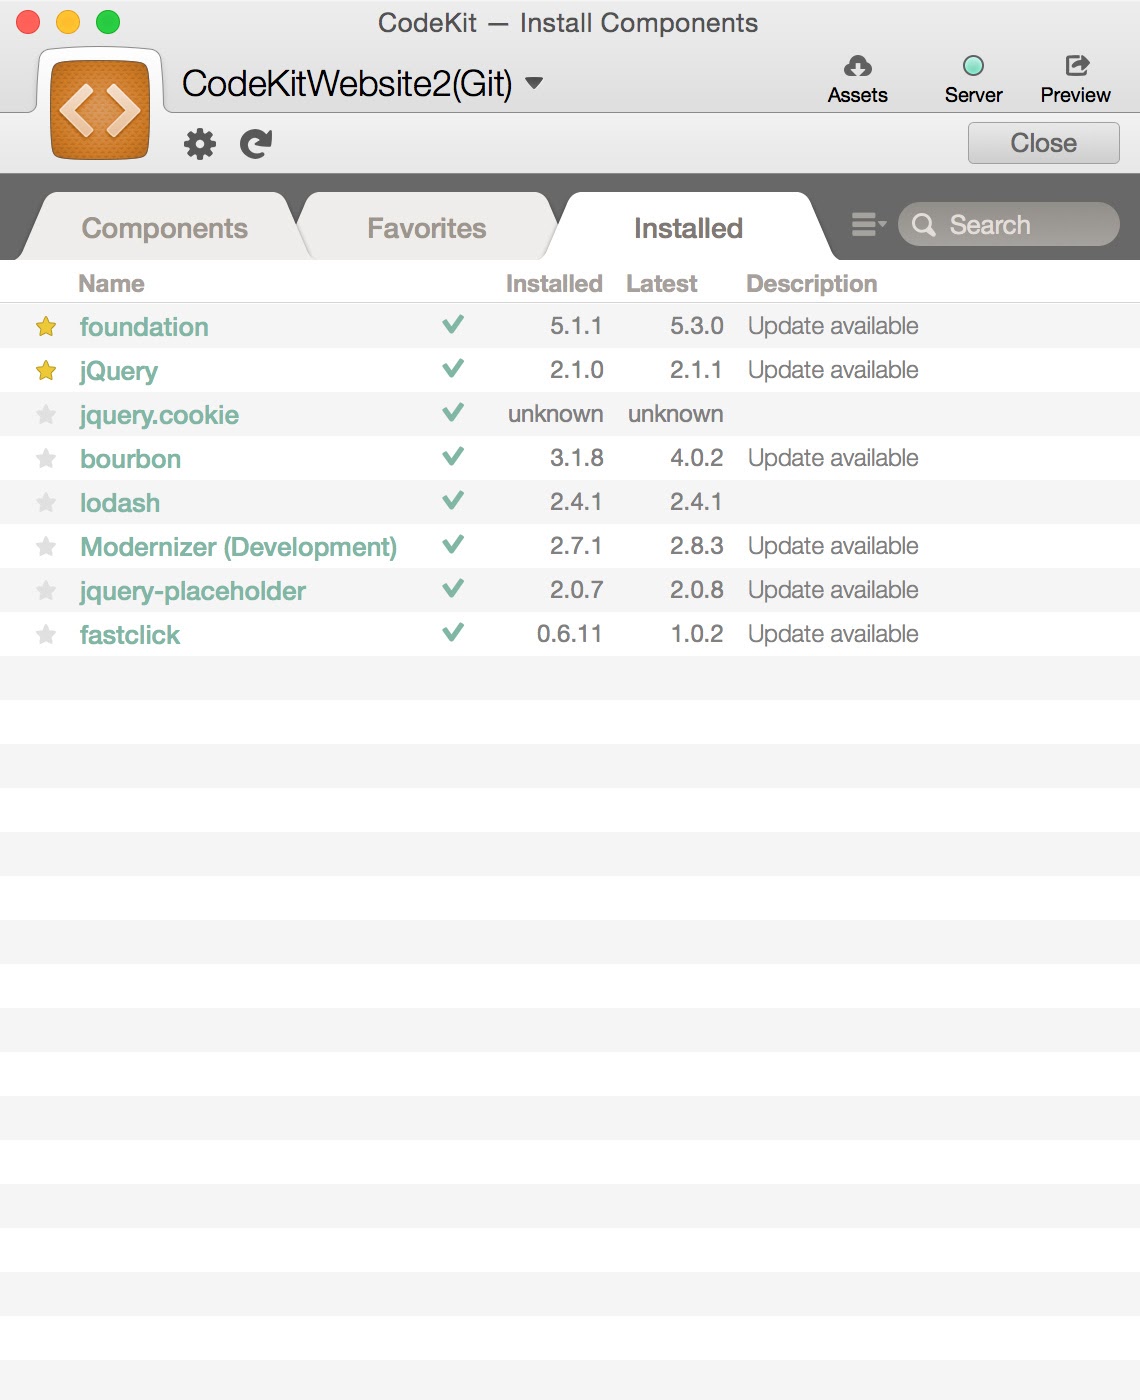Click the installed checkmark for fastclick

(453, 632)
